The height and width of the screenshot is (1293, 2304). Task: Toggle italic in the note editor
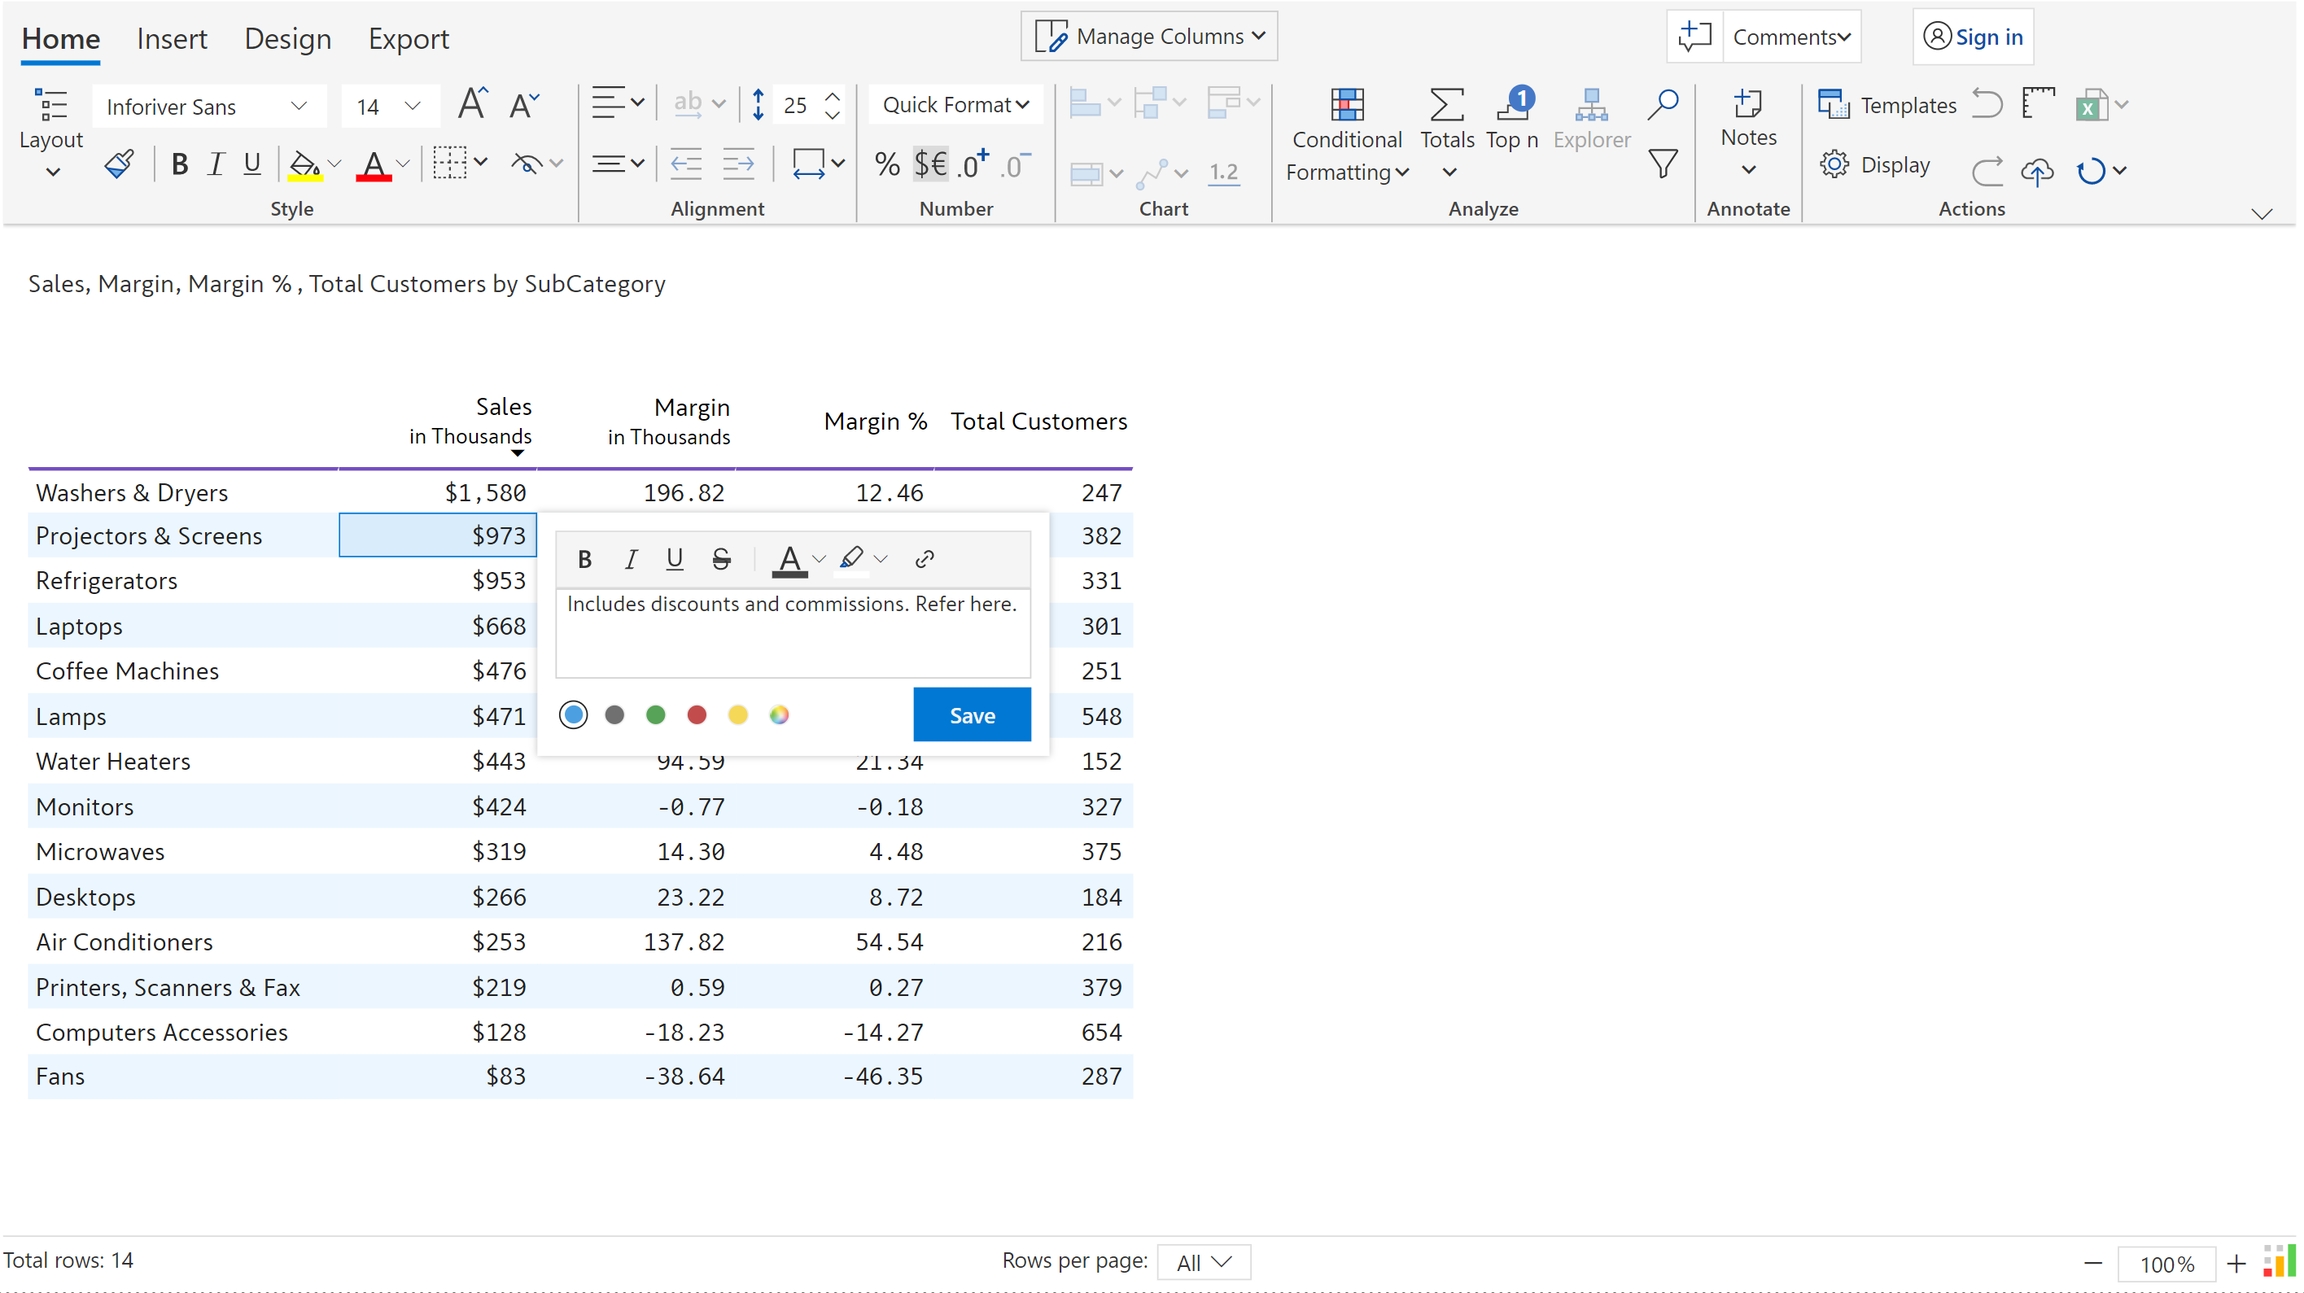pos(630,559)
